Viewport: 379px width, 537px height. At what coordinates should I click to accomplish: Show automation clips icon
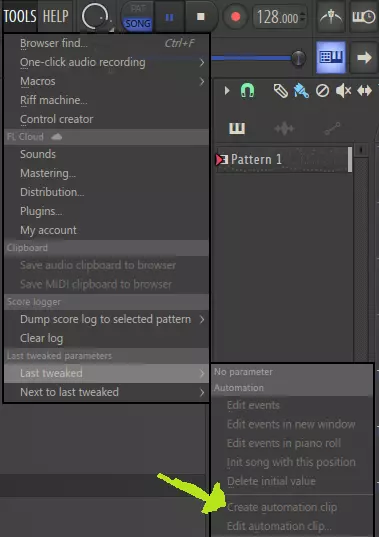332,129
